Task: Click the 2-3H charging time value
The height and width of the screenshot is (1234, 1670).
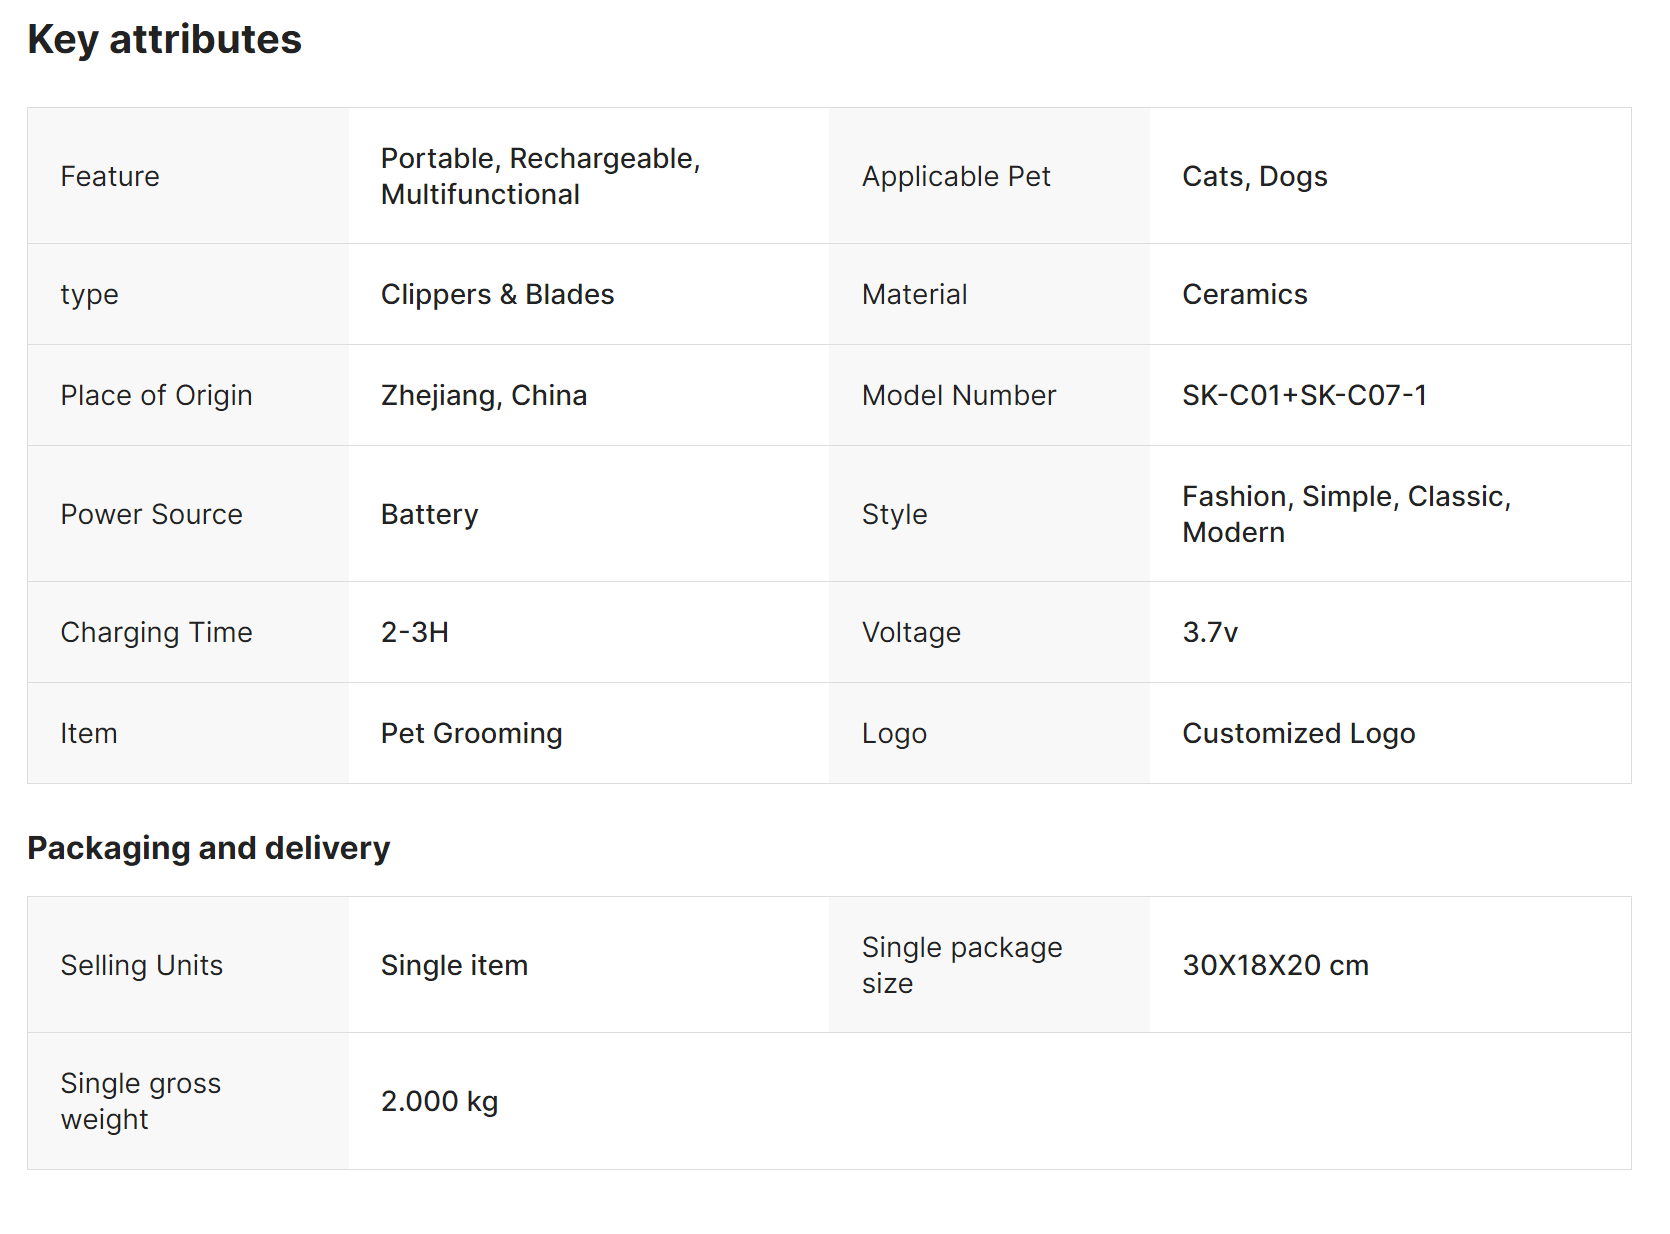Action: click(414, 632)
